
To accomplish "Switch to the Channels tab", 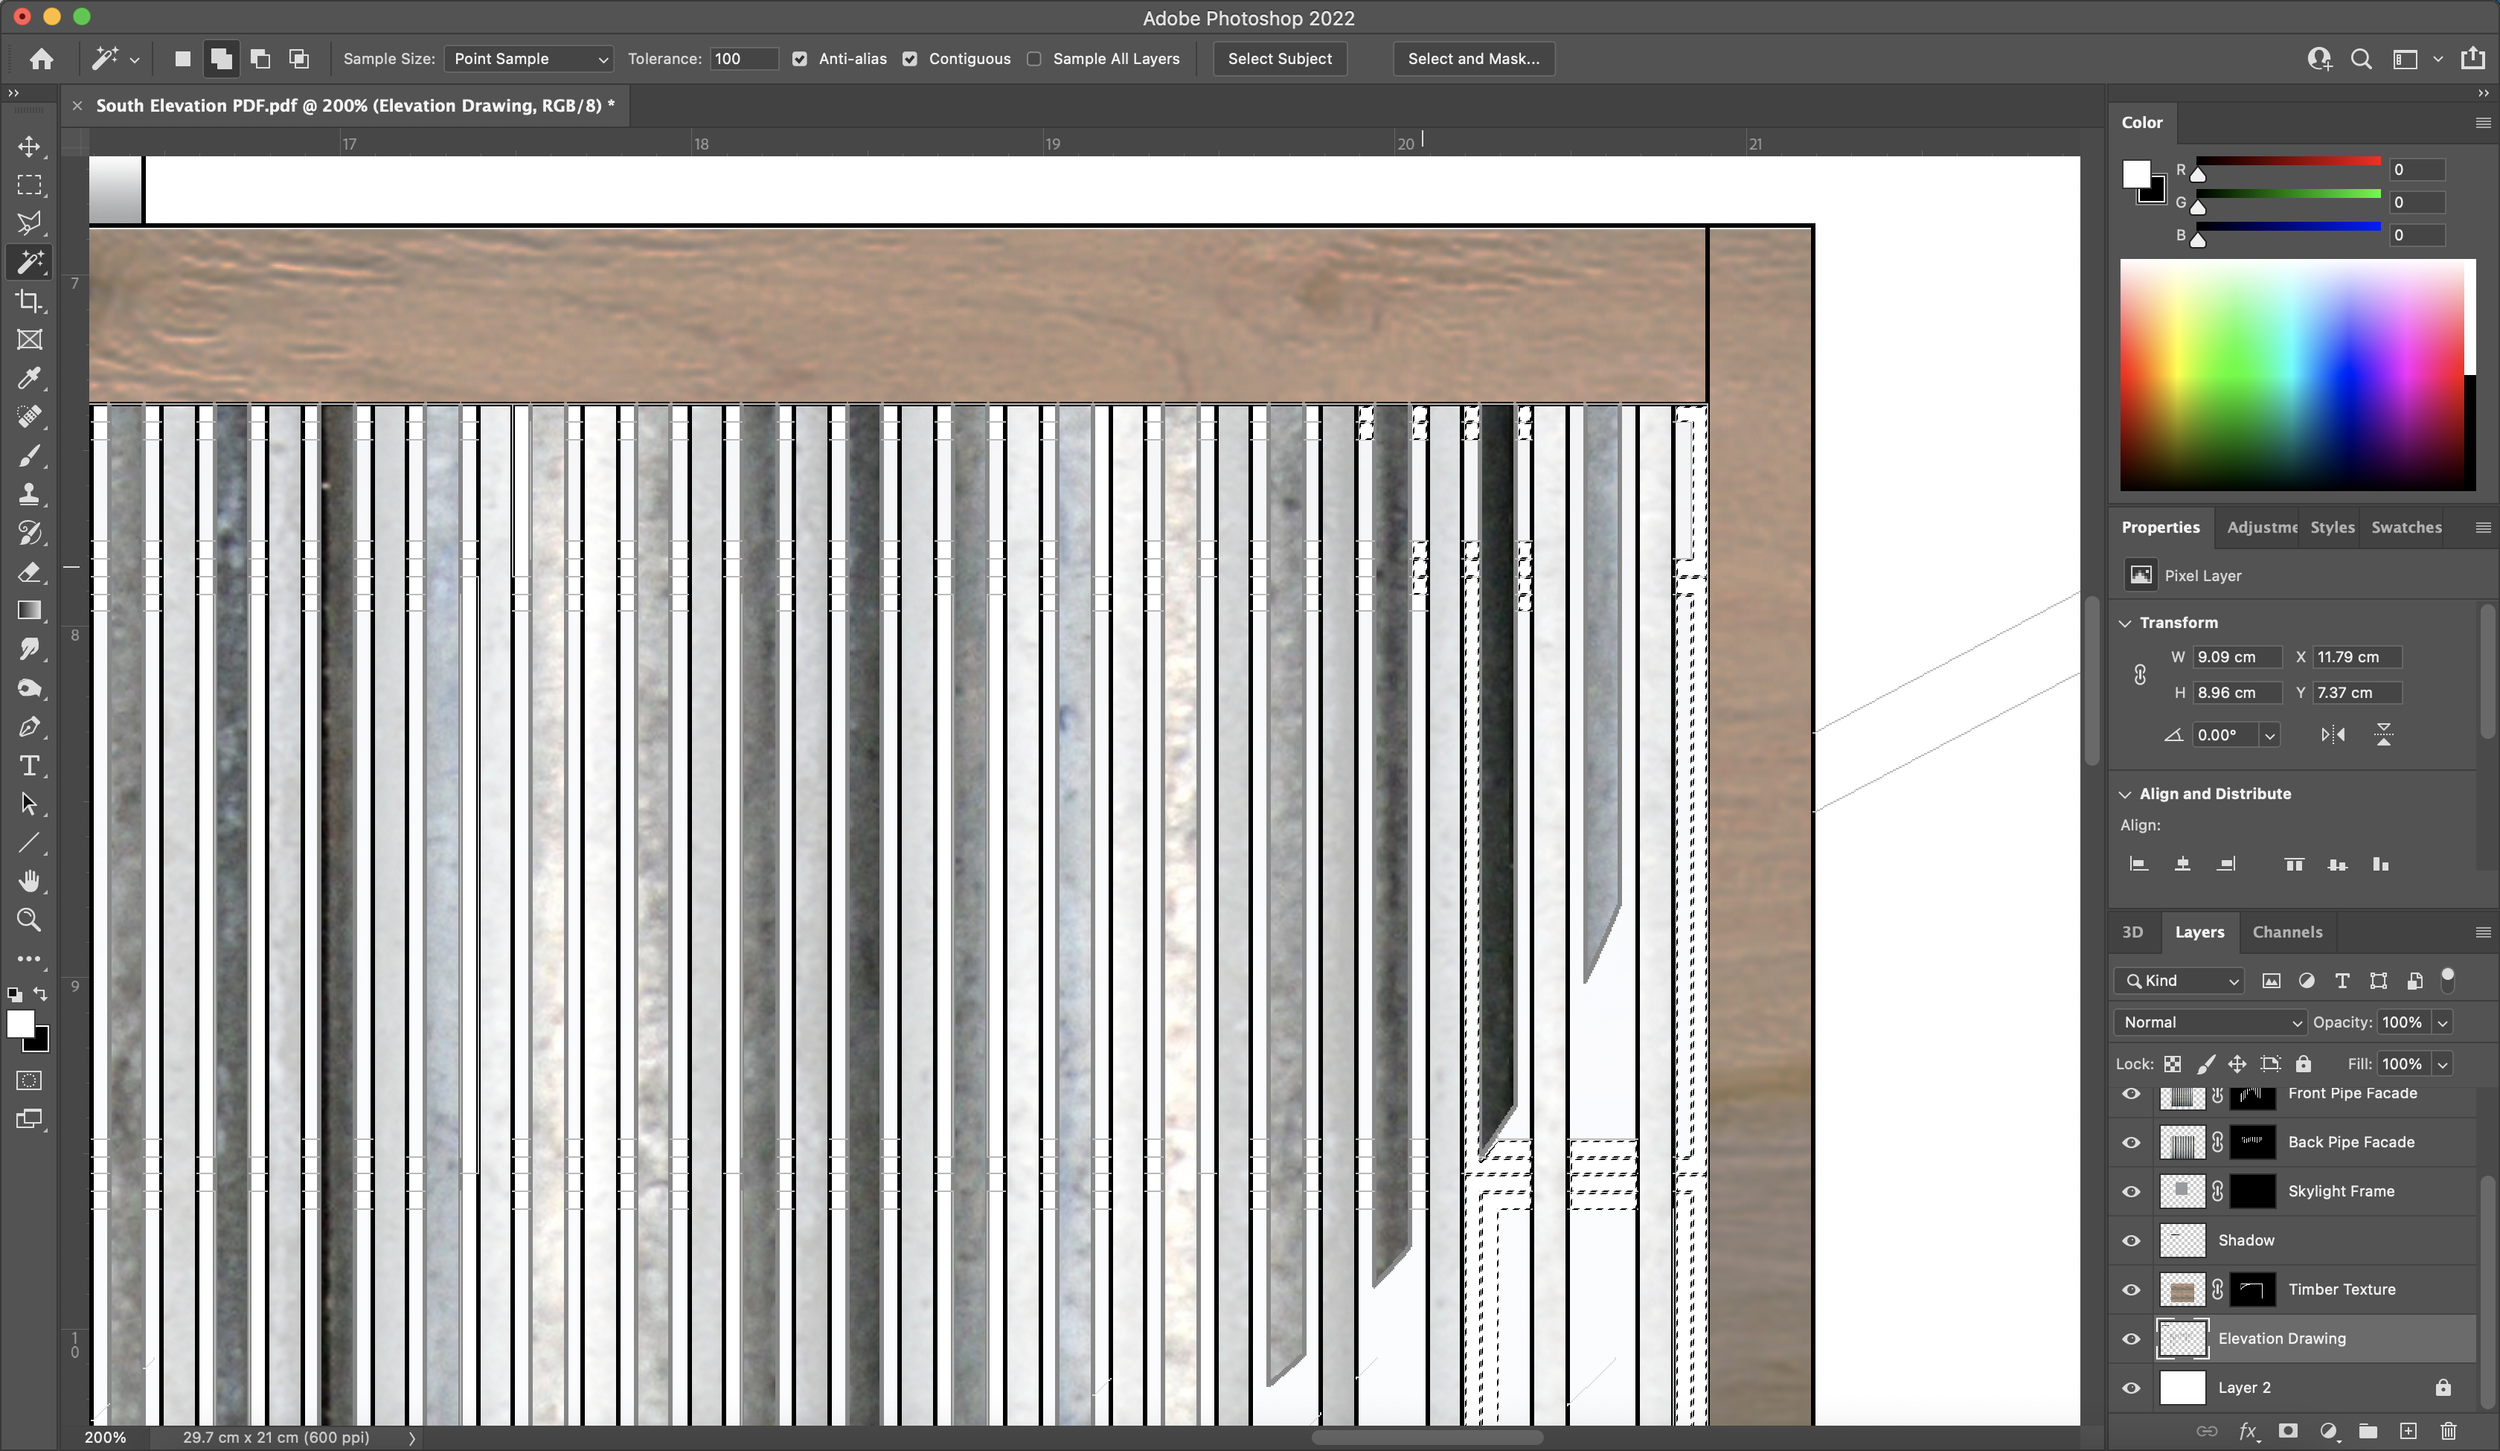I will click(2288, 931).
